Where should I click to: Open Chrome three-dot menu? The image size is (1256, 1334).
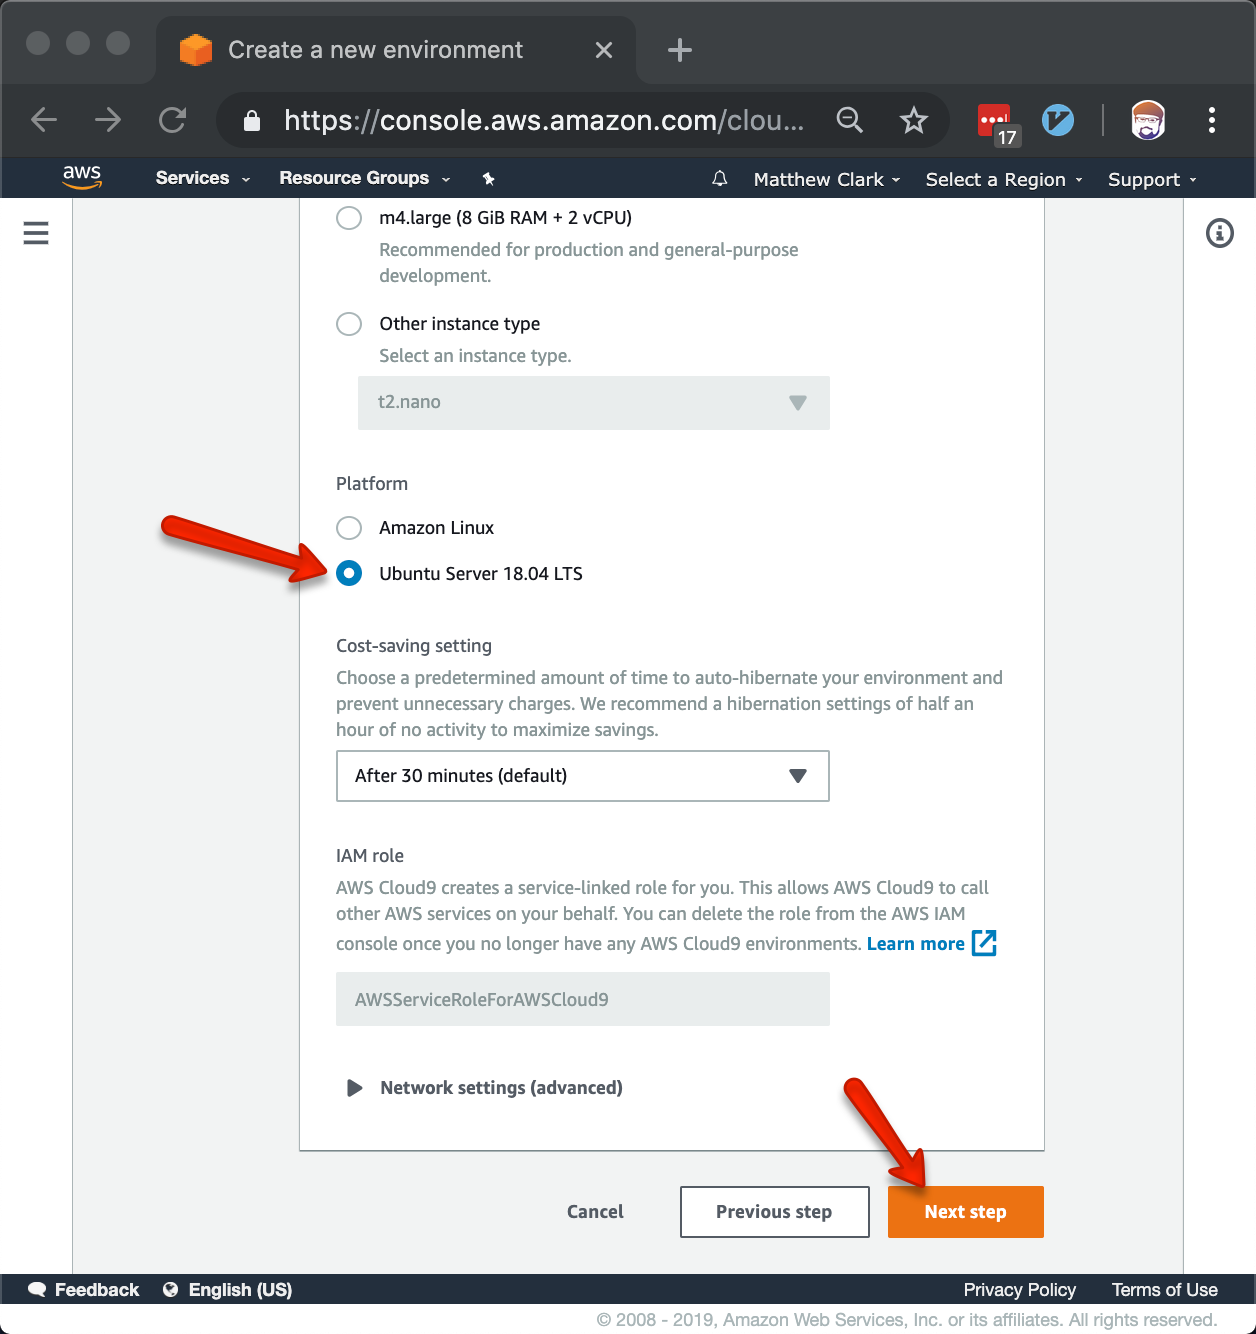coord(1211,120)
